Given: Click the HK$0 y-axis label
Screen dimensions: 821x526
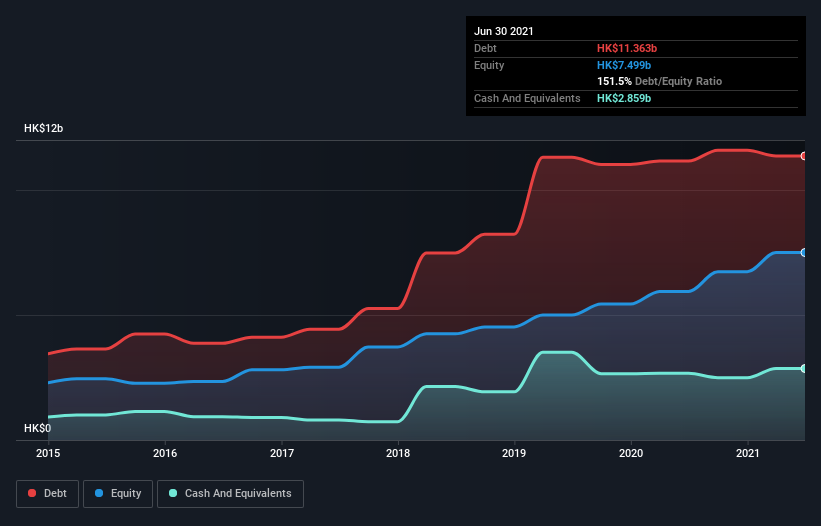Looking at the screenshot, I should tap(38, 428).
